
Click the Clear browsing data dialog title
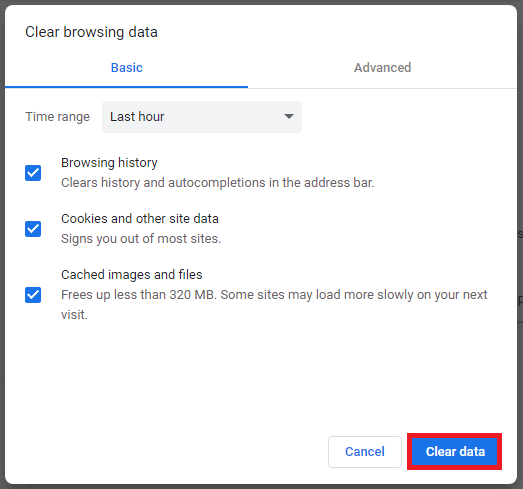point(91,32)
